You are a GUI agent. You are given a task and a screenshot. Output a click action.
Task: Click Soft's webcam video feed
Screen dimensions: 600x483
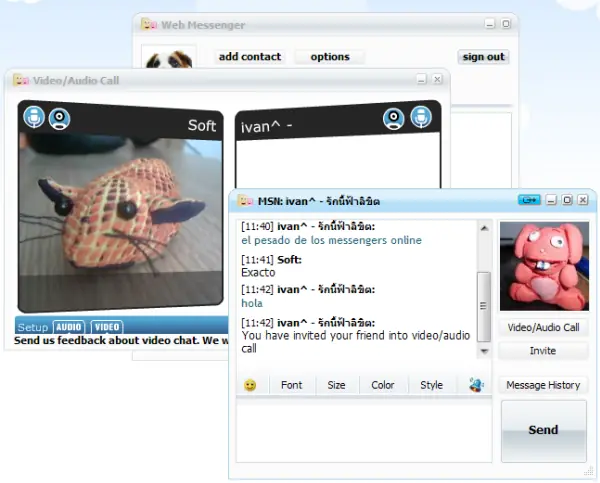(x=121, y=222)
